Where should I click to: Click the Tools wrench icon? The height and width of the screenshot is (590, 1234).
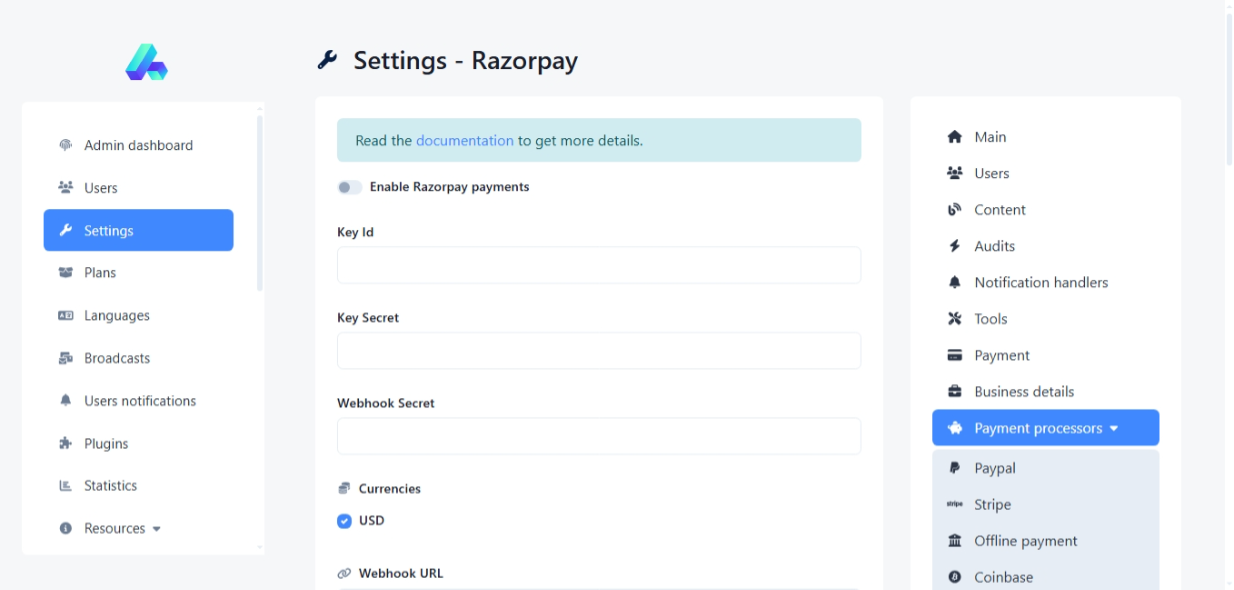click(x=954, y=319)
